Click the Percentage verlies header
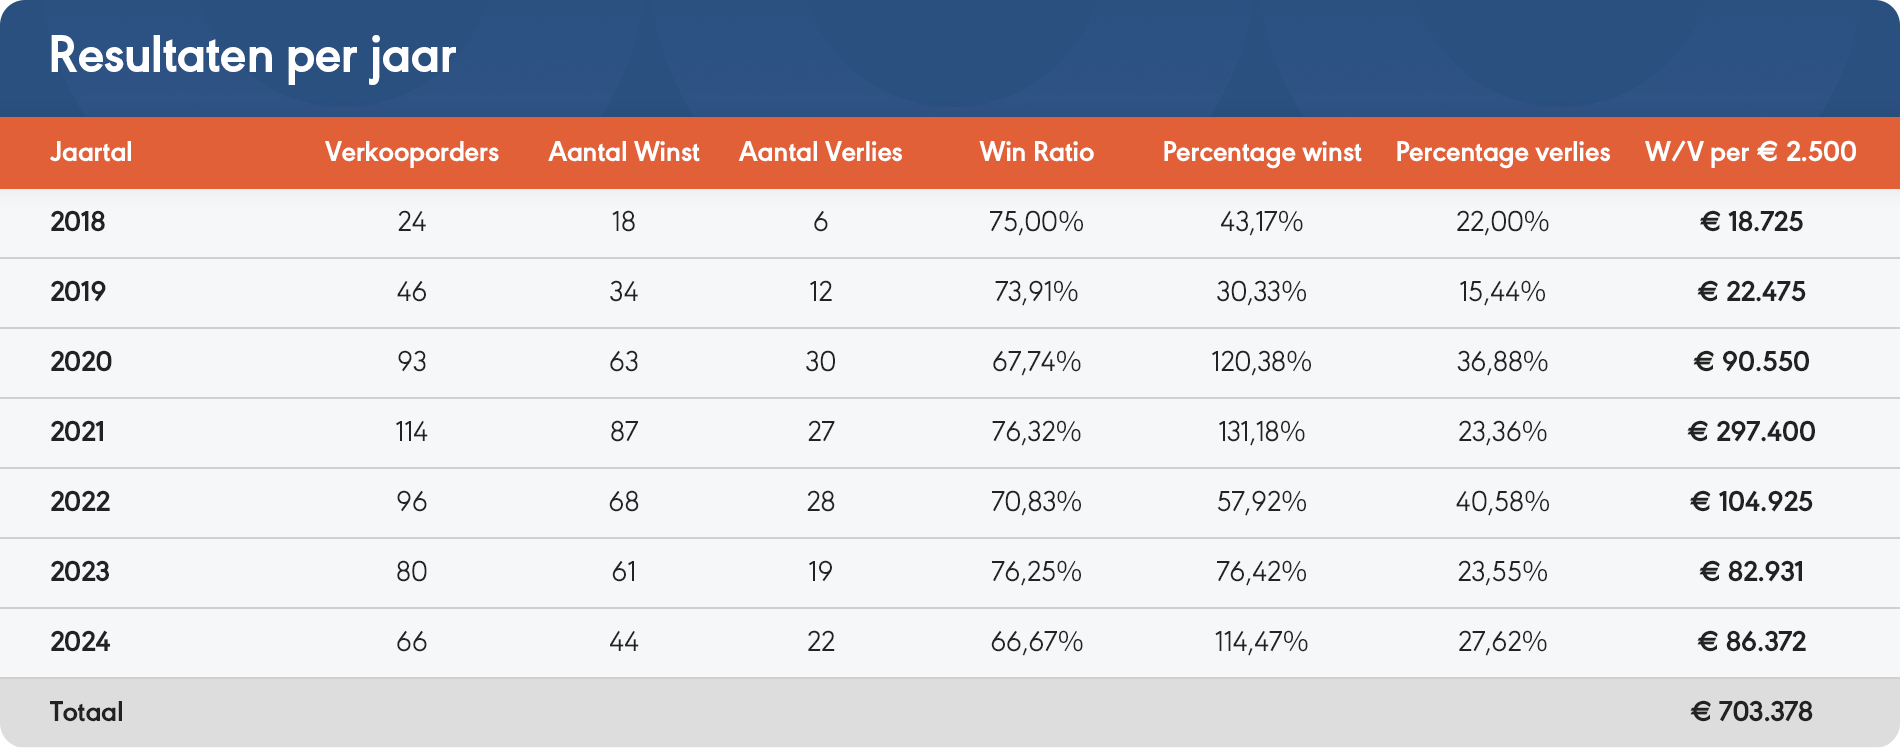1900x748 pixels. click(1502, 152)
